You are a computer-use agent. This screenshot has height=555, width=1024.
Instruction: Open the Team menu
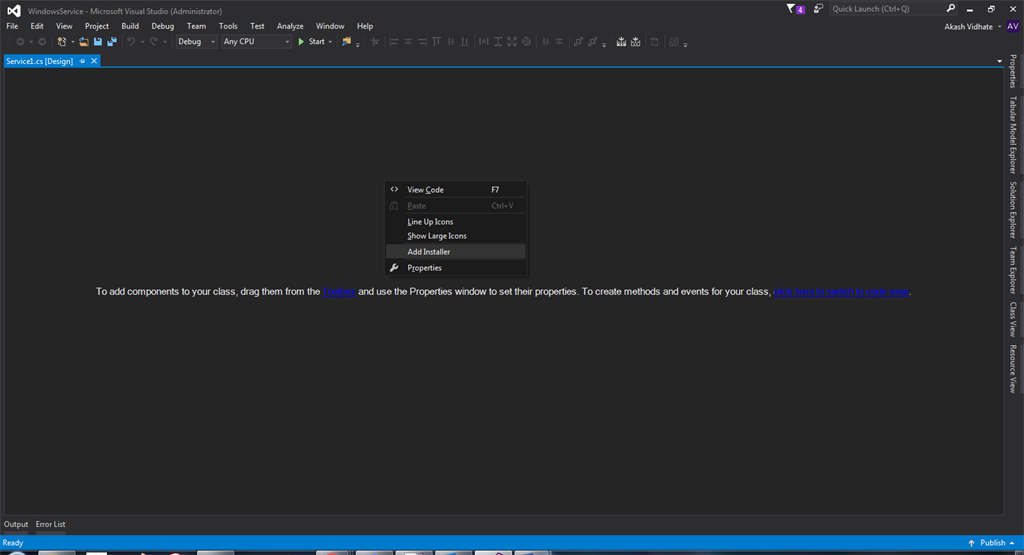point(196,26)
